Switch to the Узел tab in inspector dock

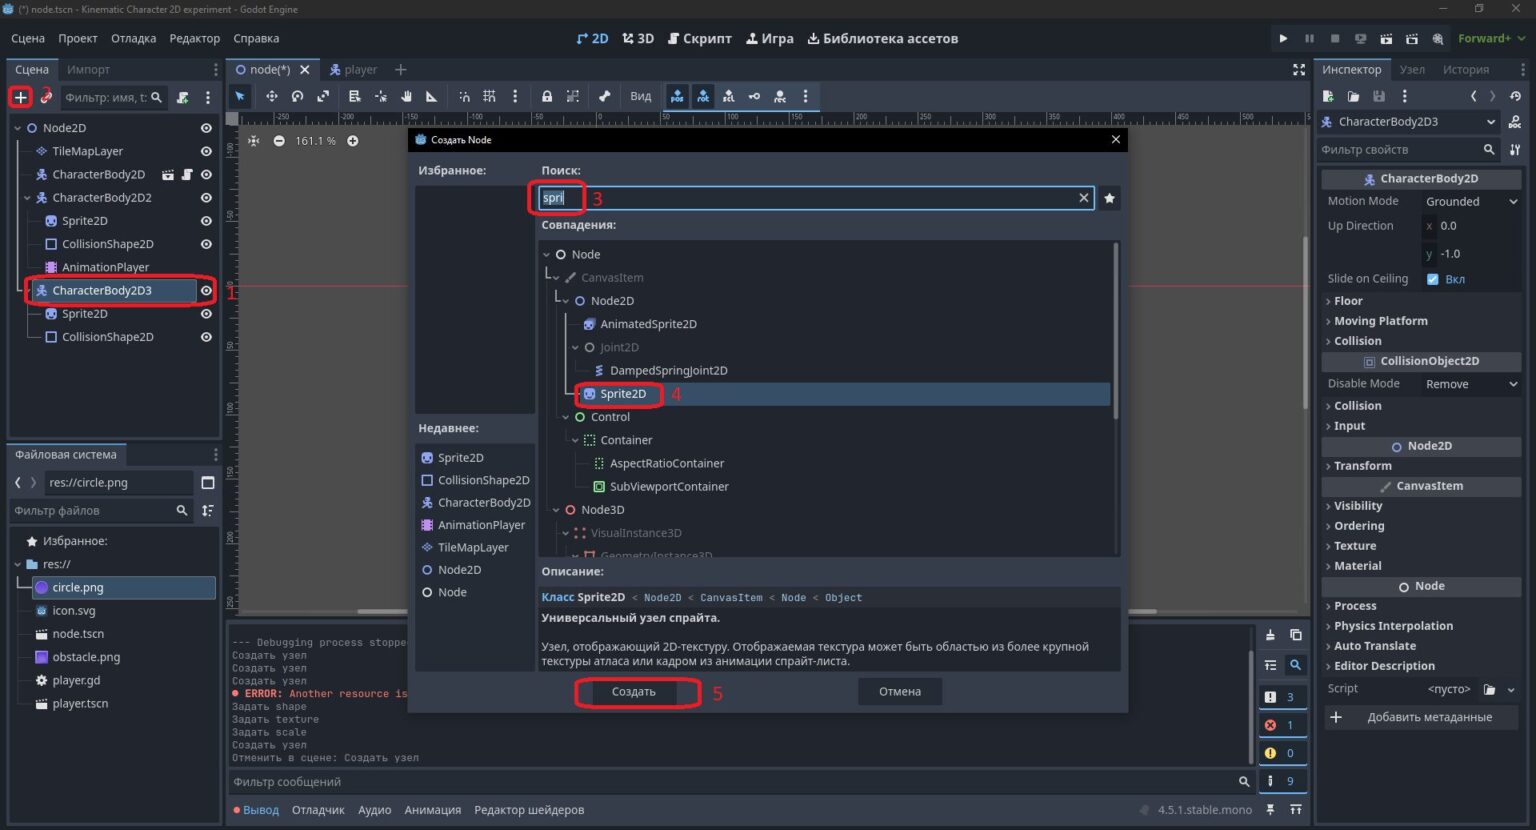click(1412, 70)
